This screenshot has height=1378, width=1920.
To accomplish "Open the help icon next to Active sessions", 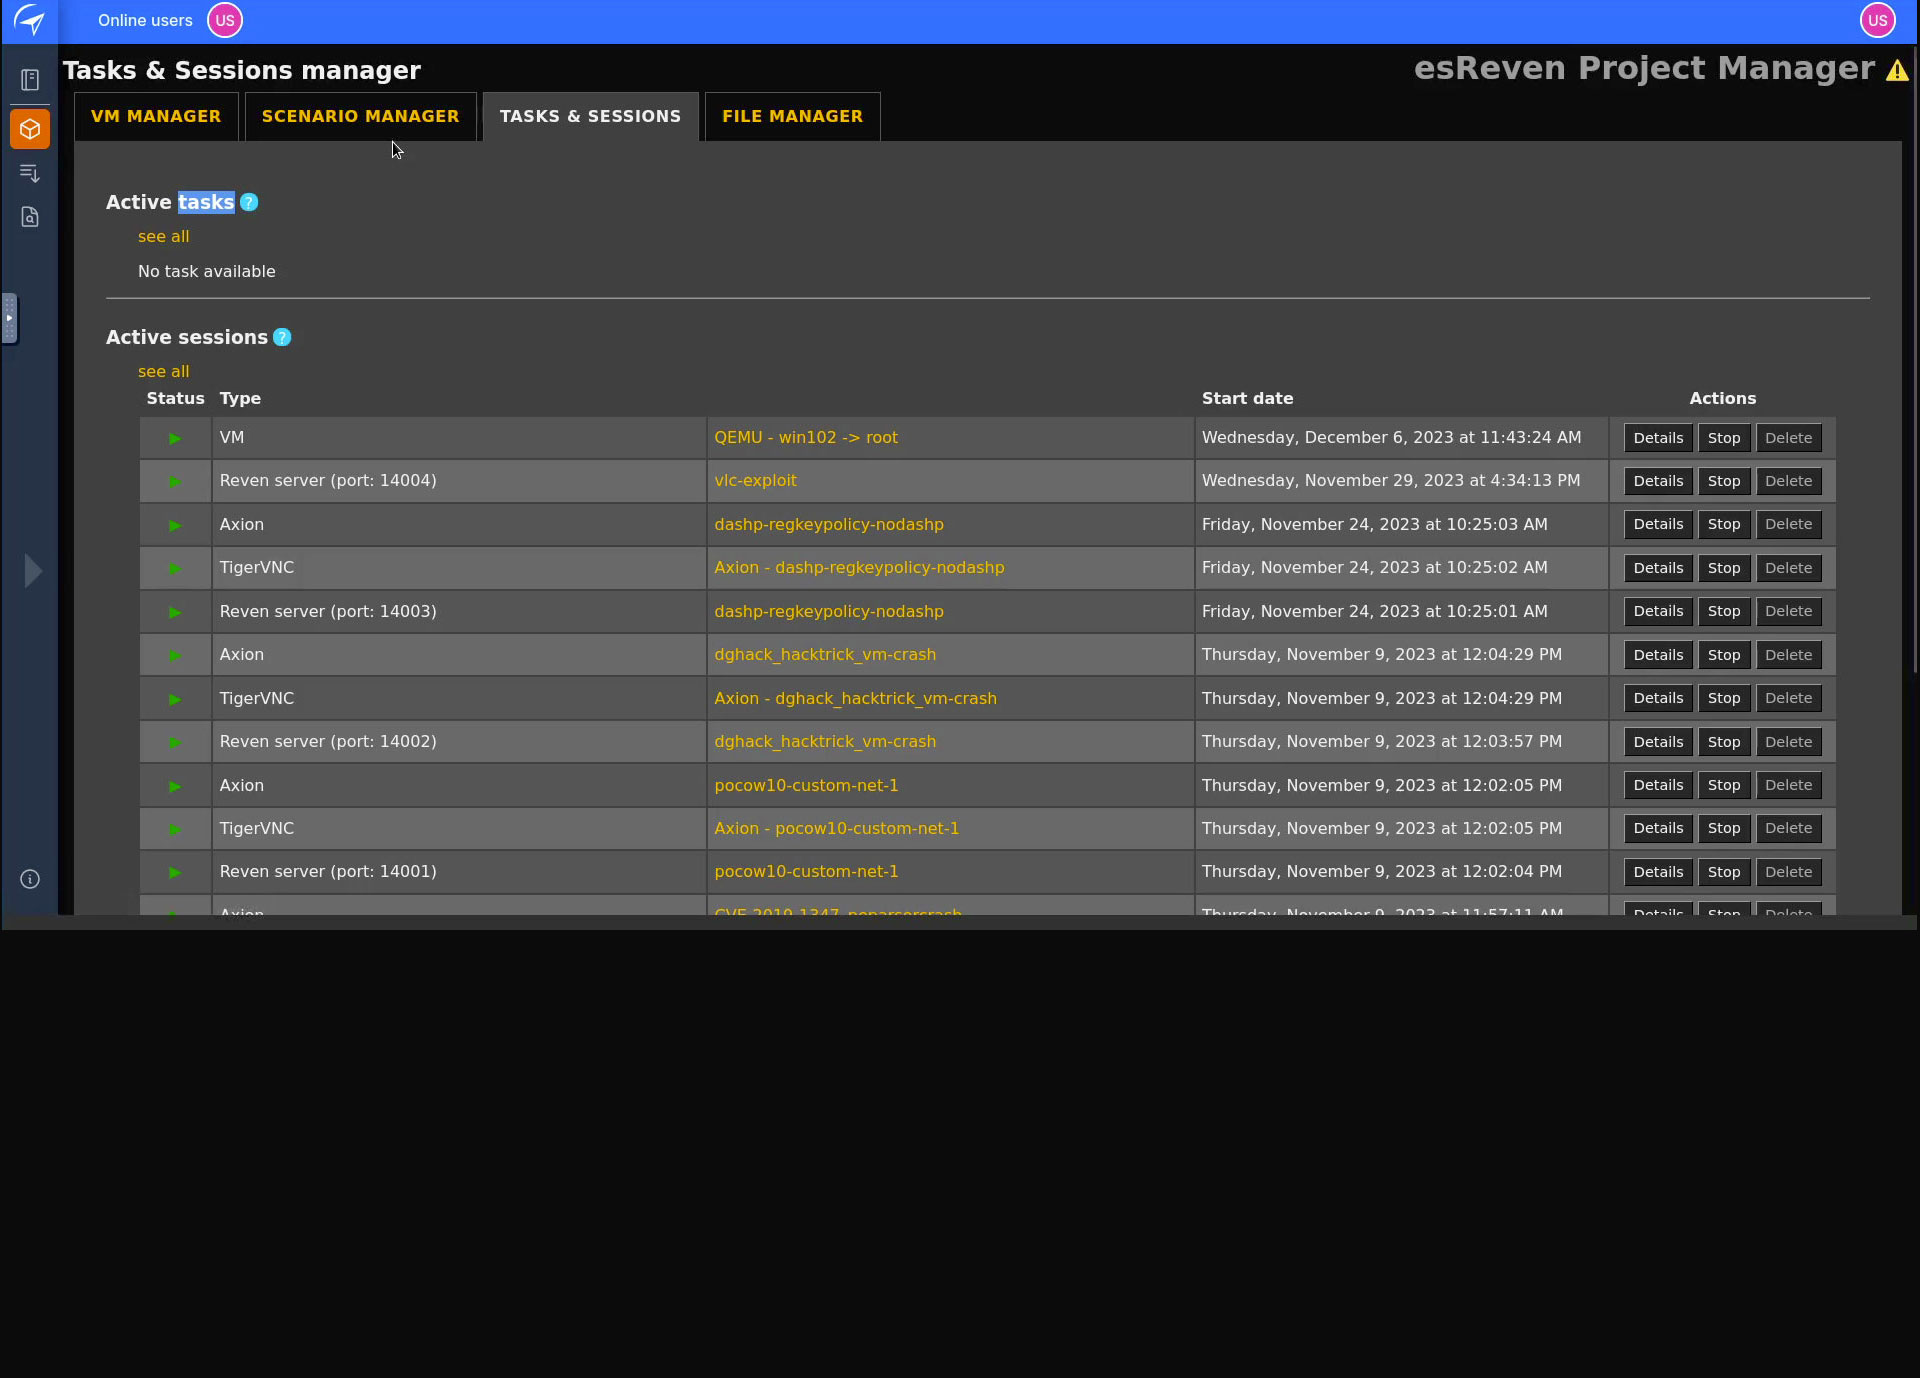I will tap(281, 337).
